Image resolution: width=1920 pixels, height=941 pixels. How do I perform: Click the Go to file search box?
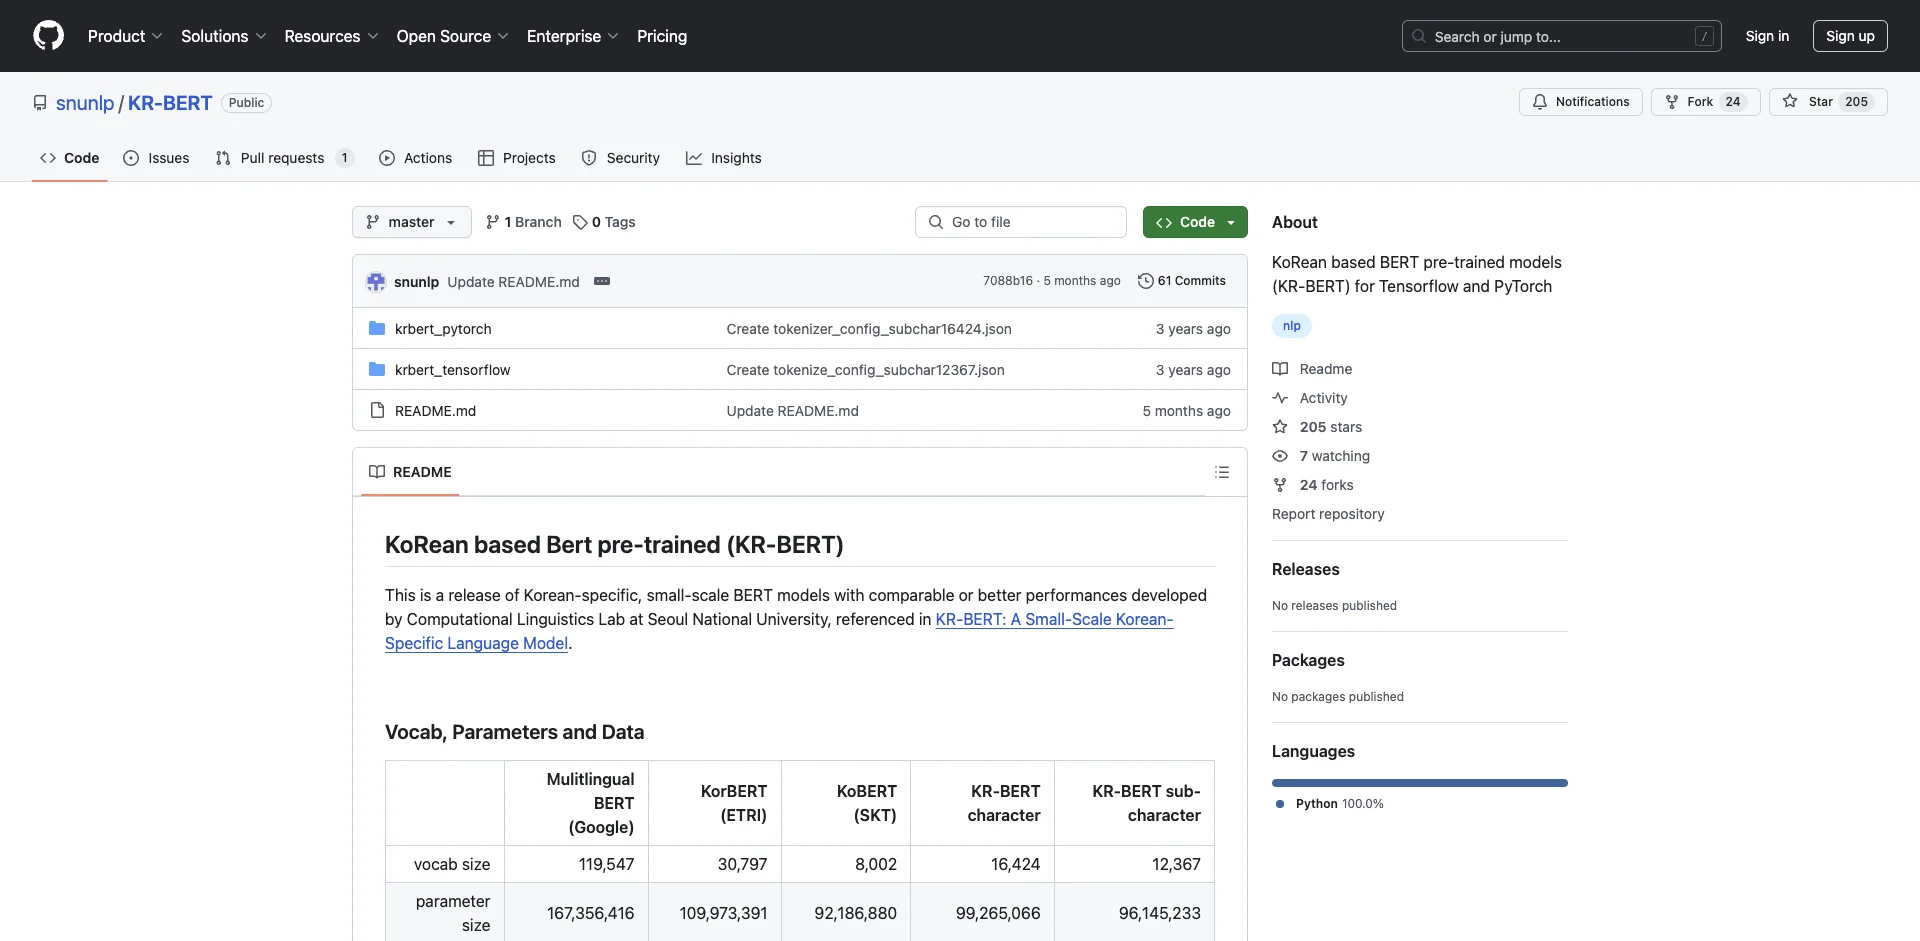1021,222
